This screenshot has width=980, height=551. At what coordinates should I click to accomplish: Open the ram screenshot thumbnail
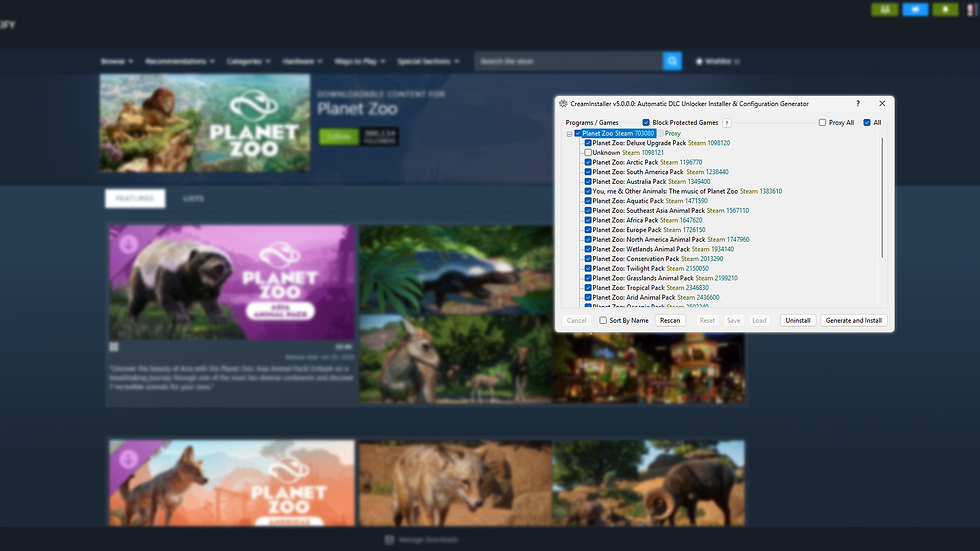pyautogui.click(x=648, y=483)
